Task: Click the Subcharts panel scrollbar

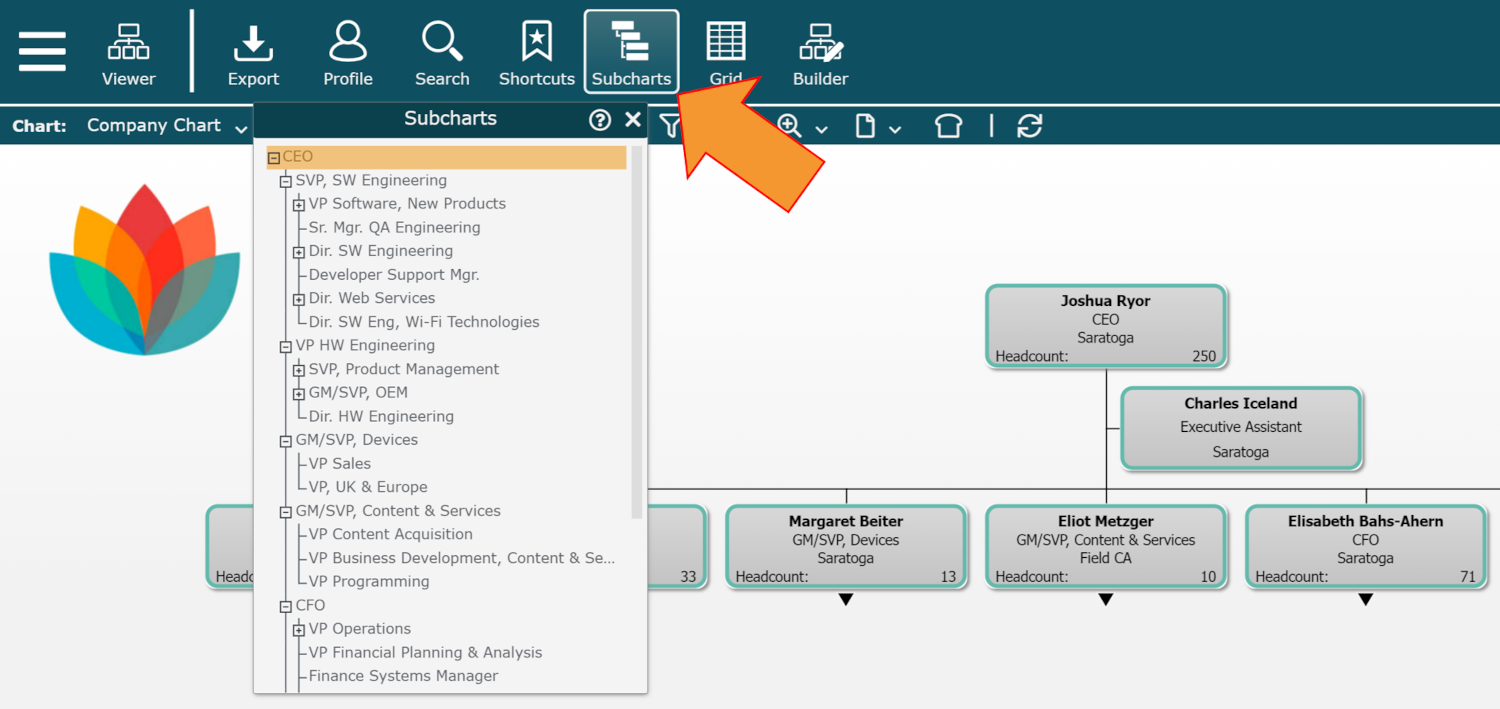Action: (x=637, y=330)
